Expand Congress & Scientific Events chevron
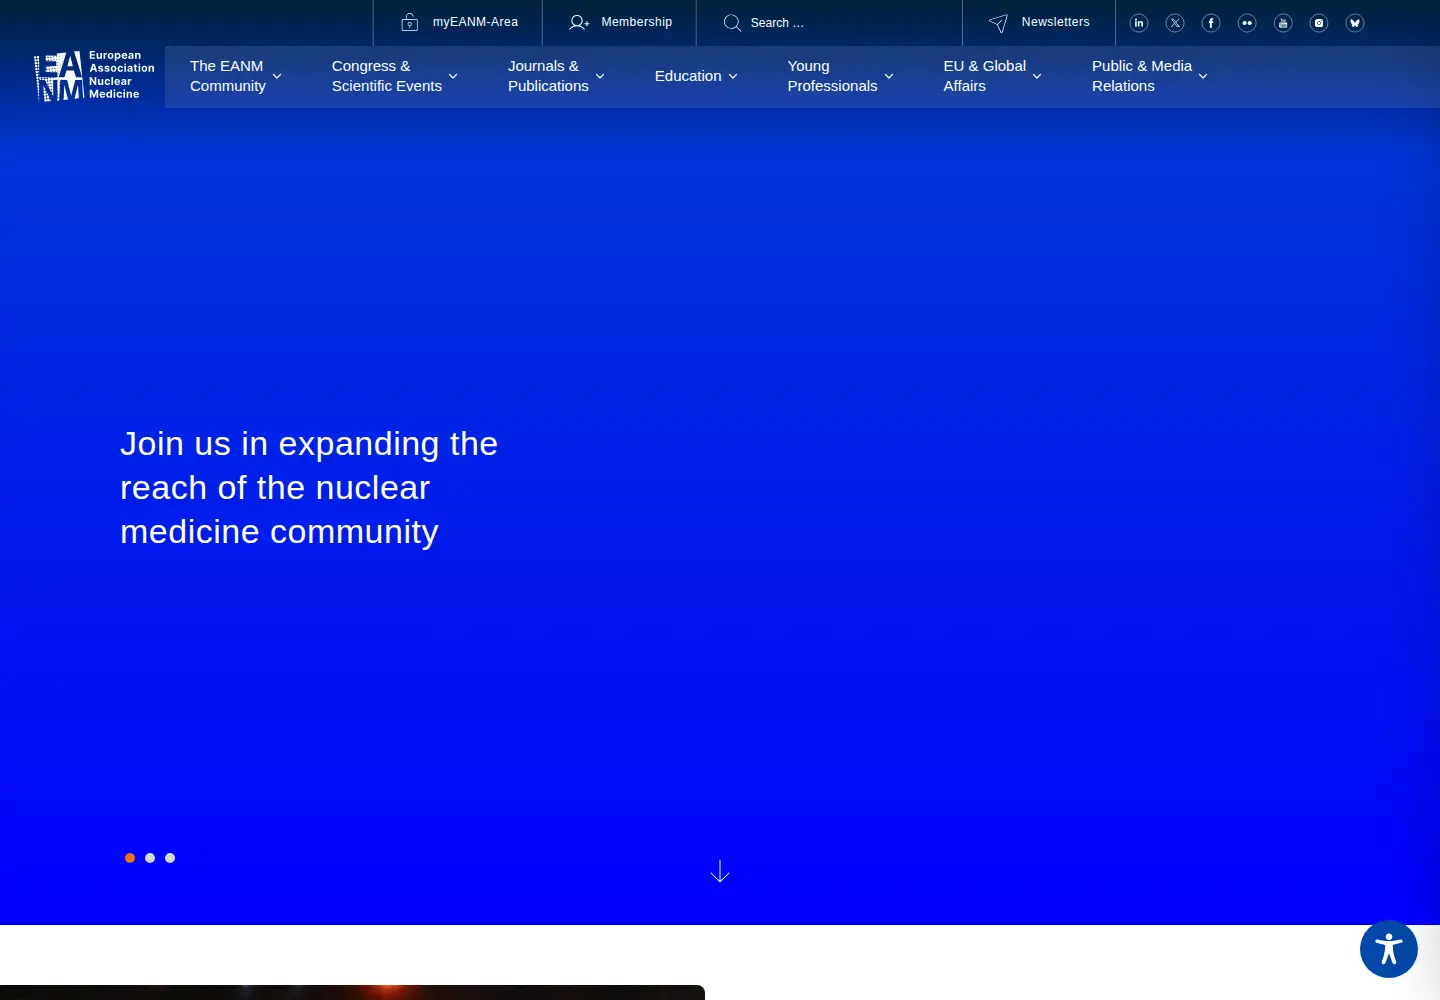1440x1000 pixels. point(453,76)
